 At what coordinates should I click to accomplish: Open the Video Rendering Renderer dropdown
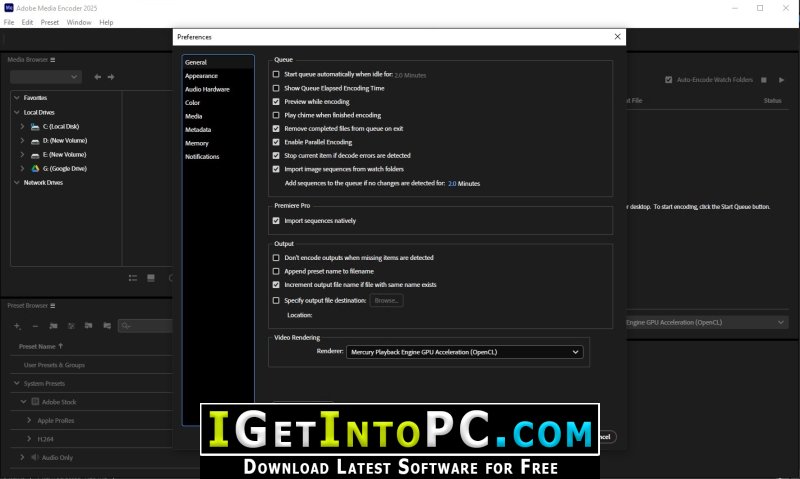(465, 352)
